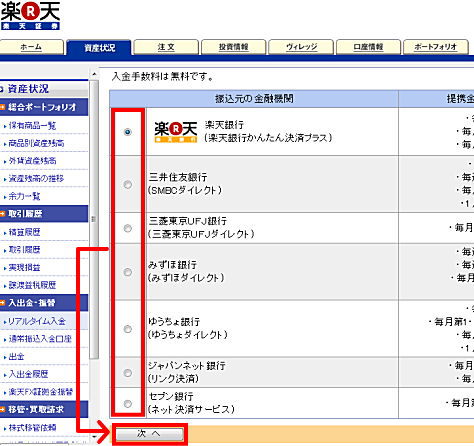The width and height of the screenshot is (474, 446).
Task: Click the 入金手数料は無料です notice text
Action: point(162,77)
